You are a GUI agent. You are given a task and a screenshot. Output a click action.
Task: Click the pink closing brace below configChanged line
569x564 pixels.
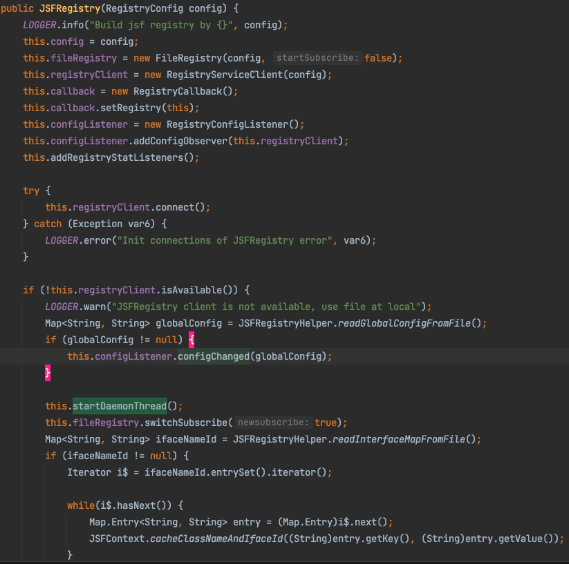point(48,373)
